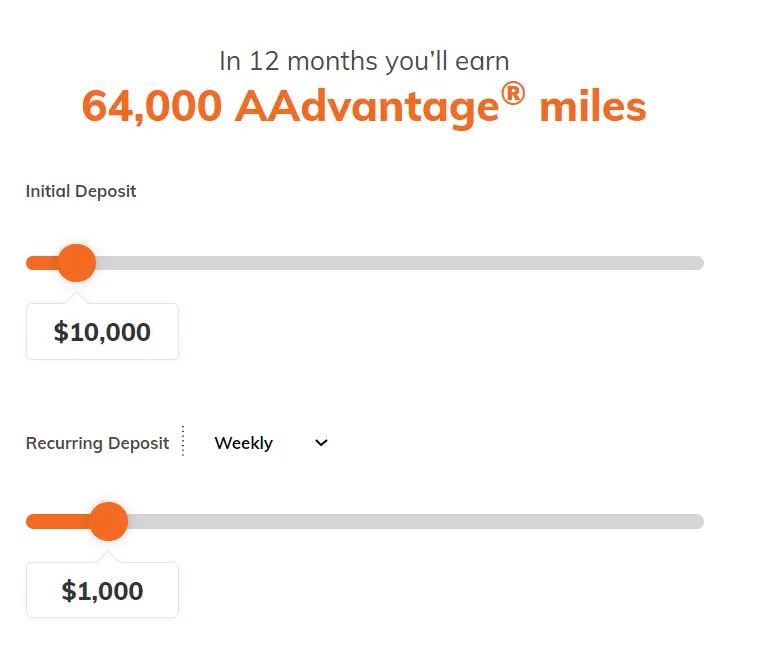The width and height of the screenshot is (763, 661).
Task: Open the Weekly frequency dropdown
Action: pyautogui.click(x=271, y=443)
